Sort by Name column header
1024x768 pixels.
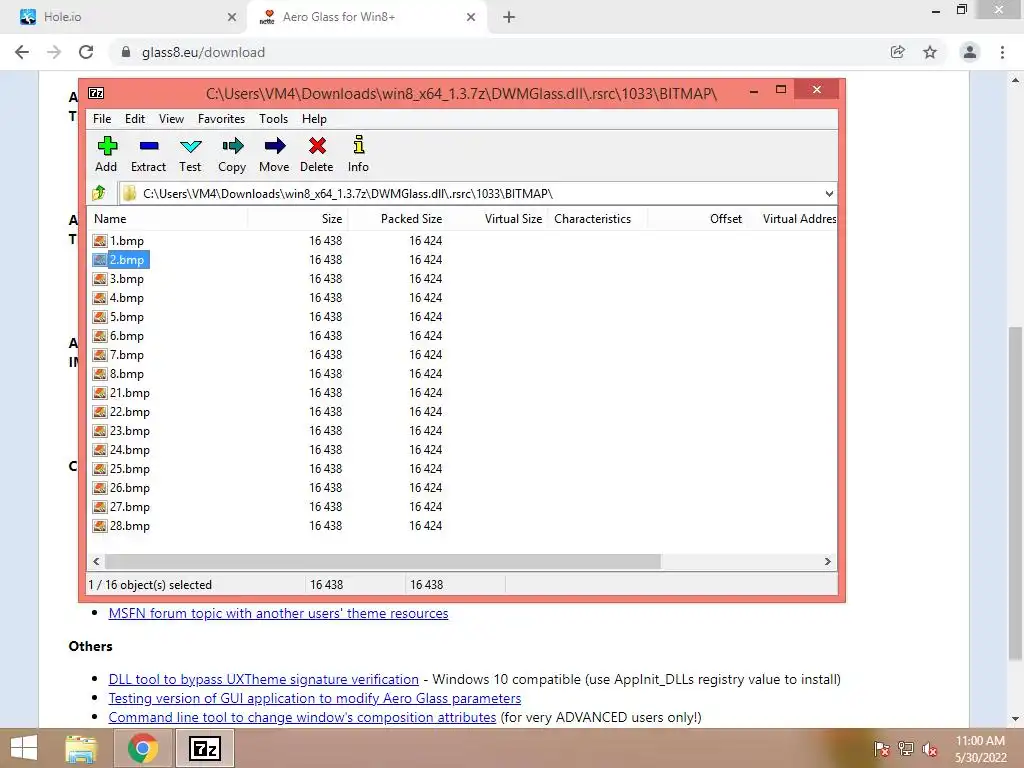167,219
